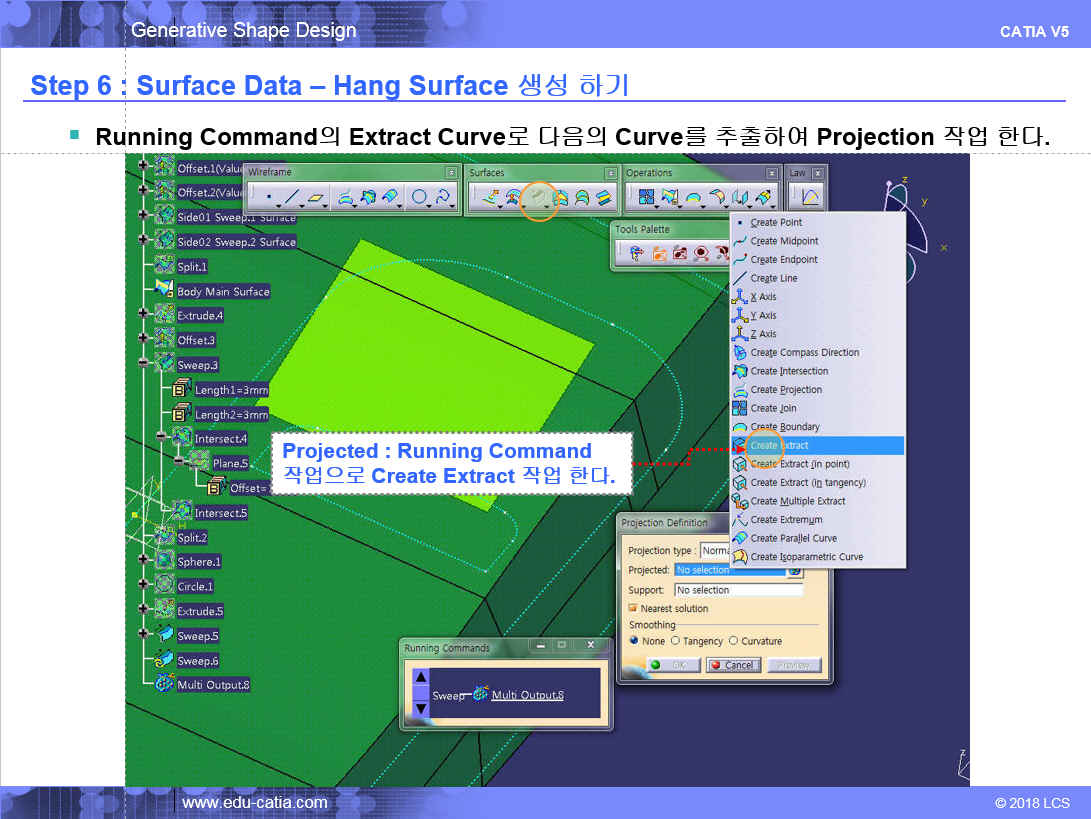Screen dimensions: 1091x819
Task: Choose Create Extract from context menu
Action: coord(780,445)
